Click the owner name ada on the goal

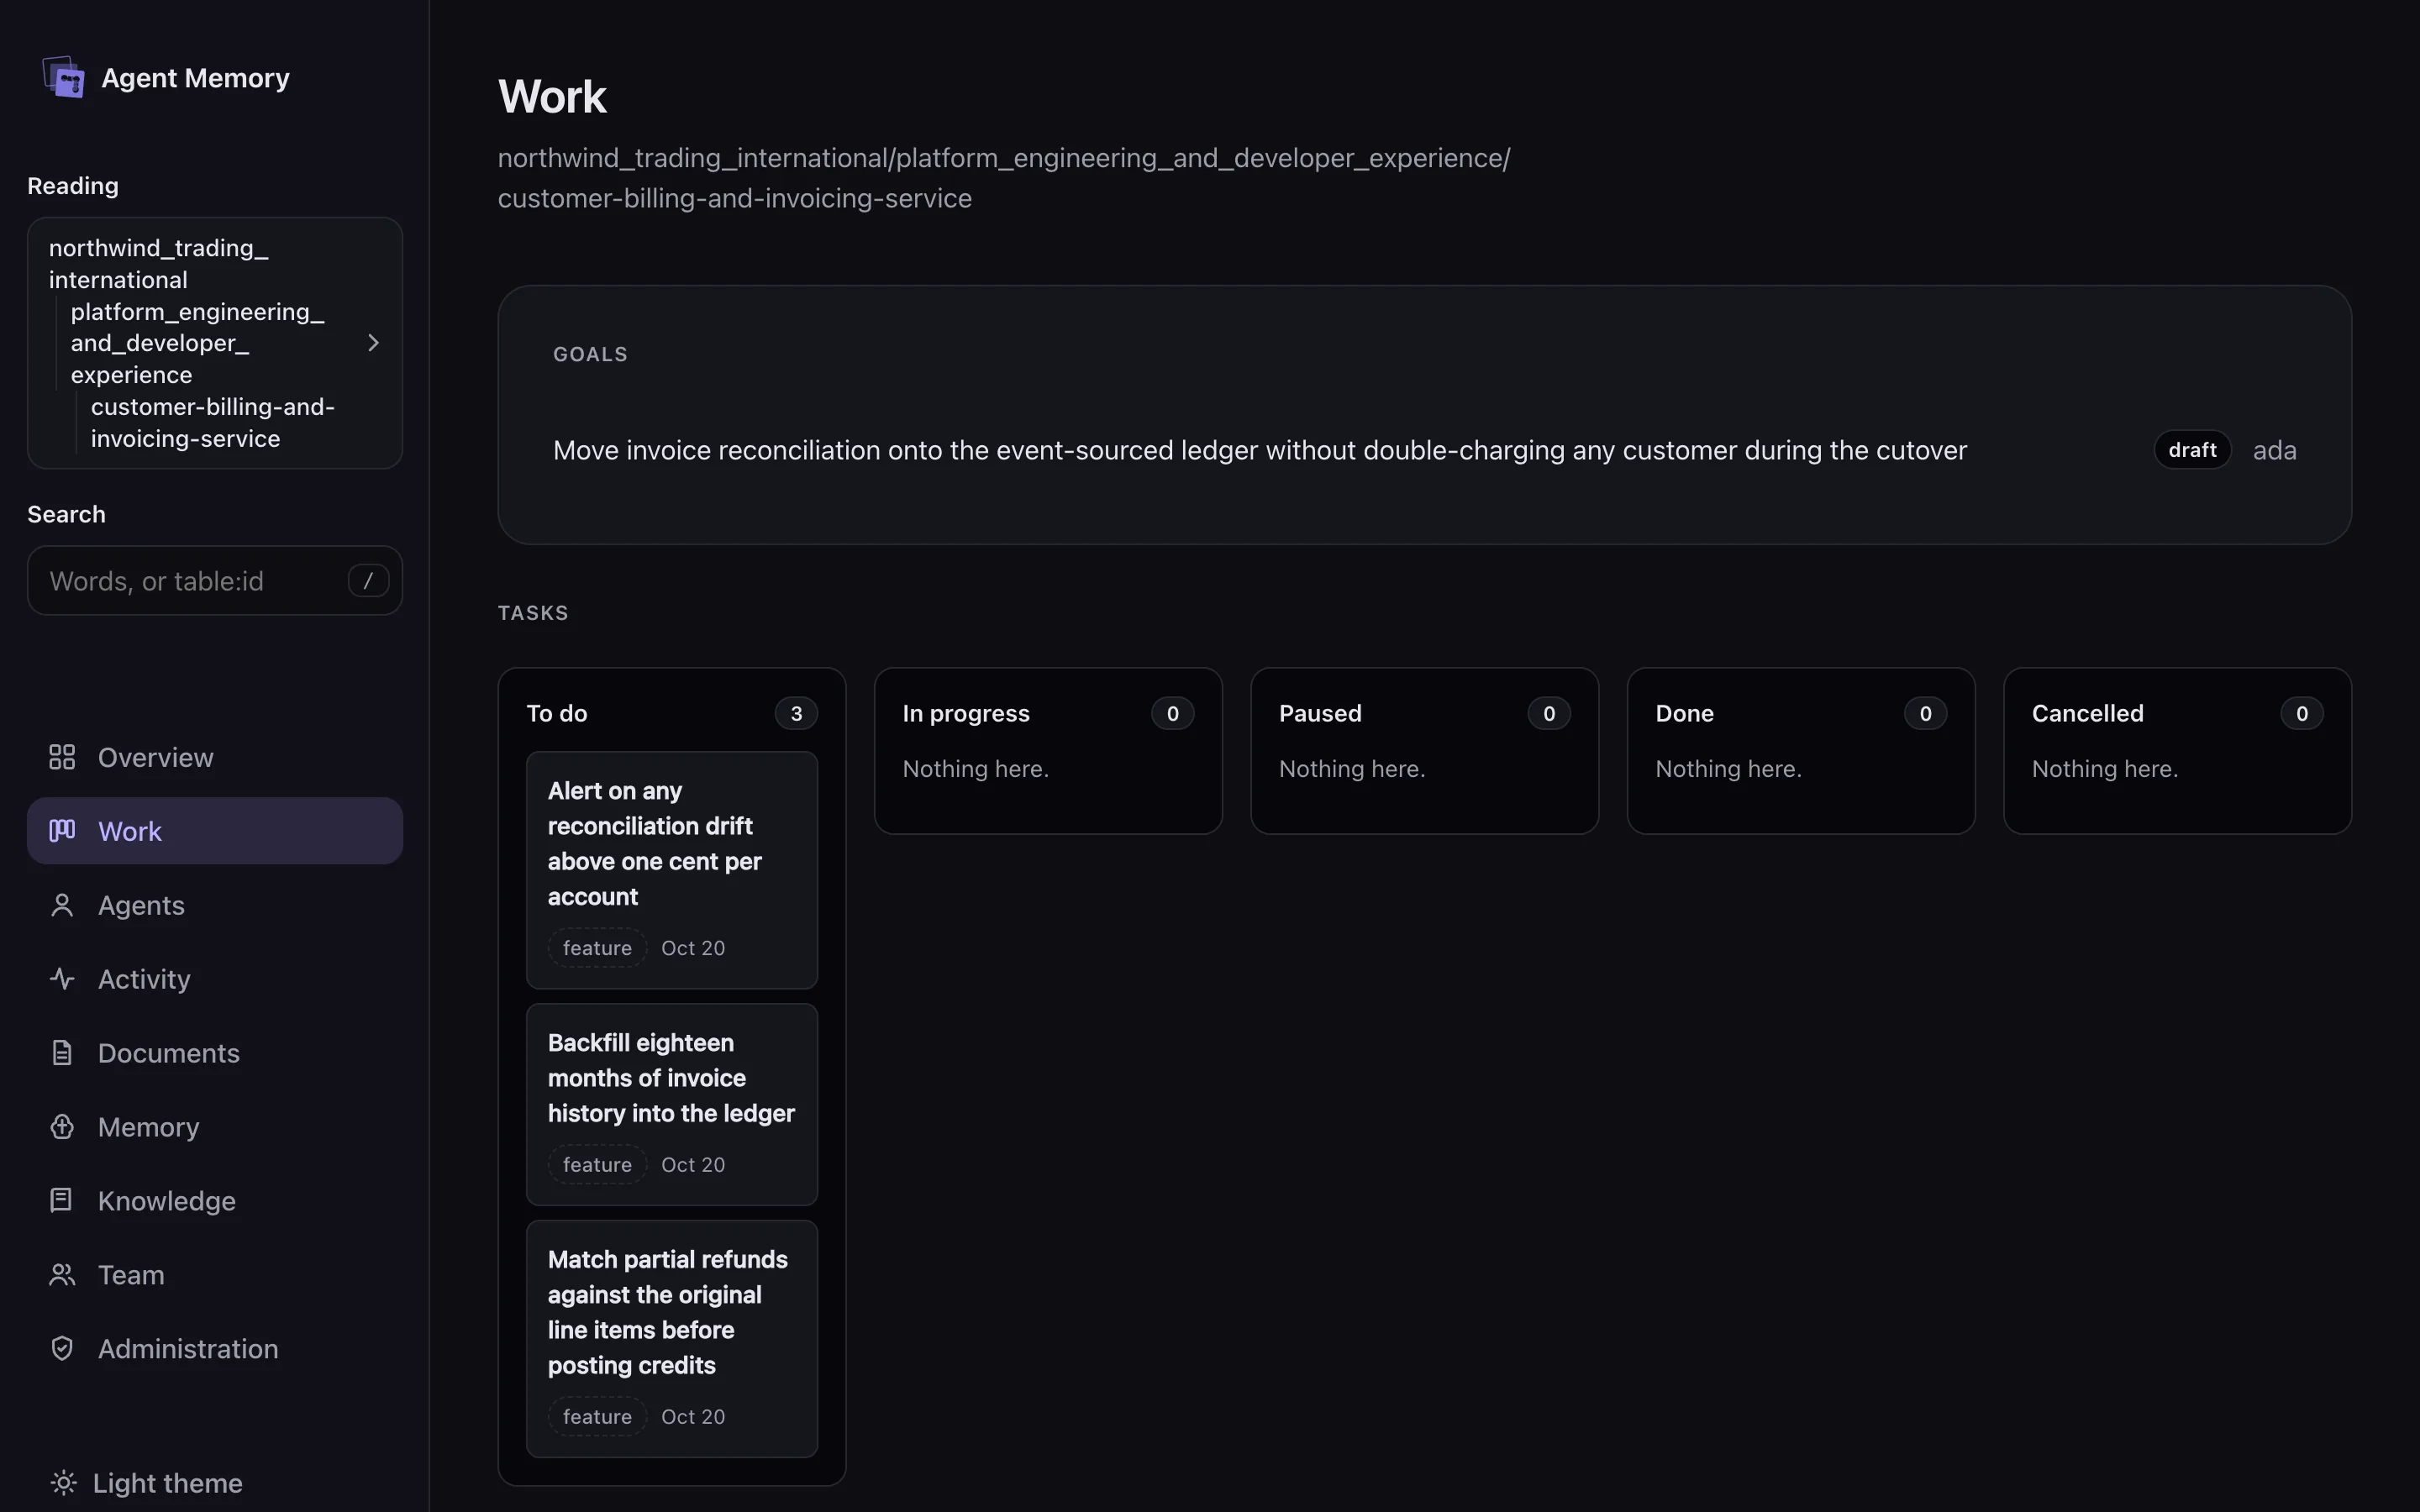pos(2274,451)
